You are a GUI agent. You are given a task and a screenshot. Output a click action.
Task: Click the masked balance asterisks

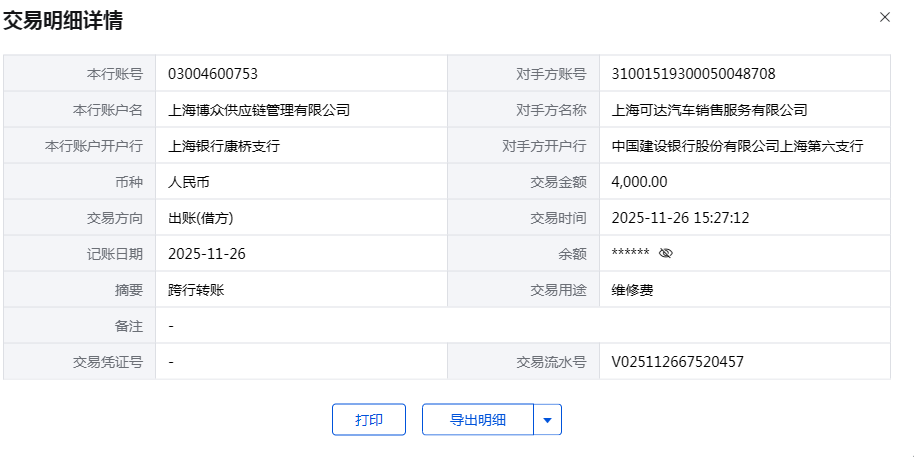[631, 254]
